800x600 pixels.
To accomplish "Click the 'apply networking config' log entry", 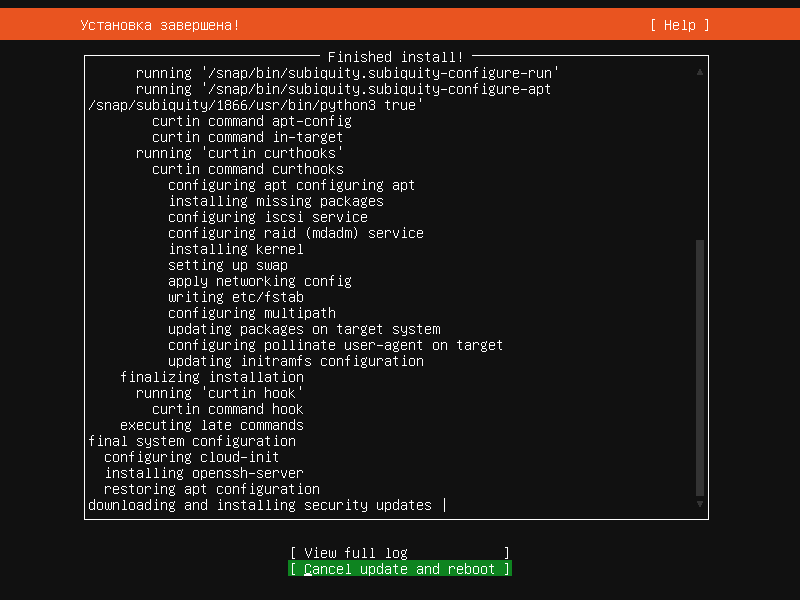I will 259,281.
